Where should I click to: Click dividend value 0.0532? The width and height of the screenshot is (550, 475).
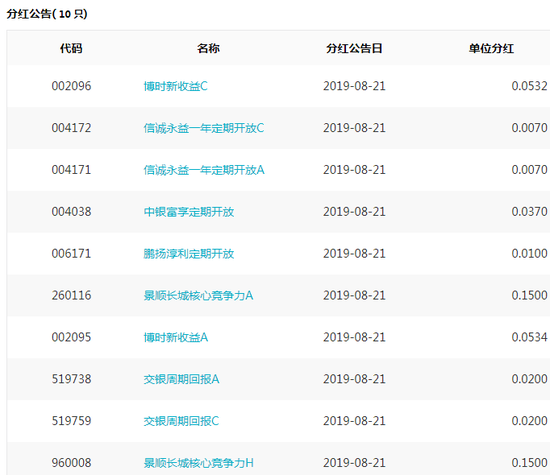point(529,86)
